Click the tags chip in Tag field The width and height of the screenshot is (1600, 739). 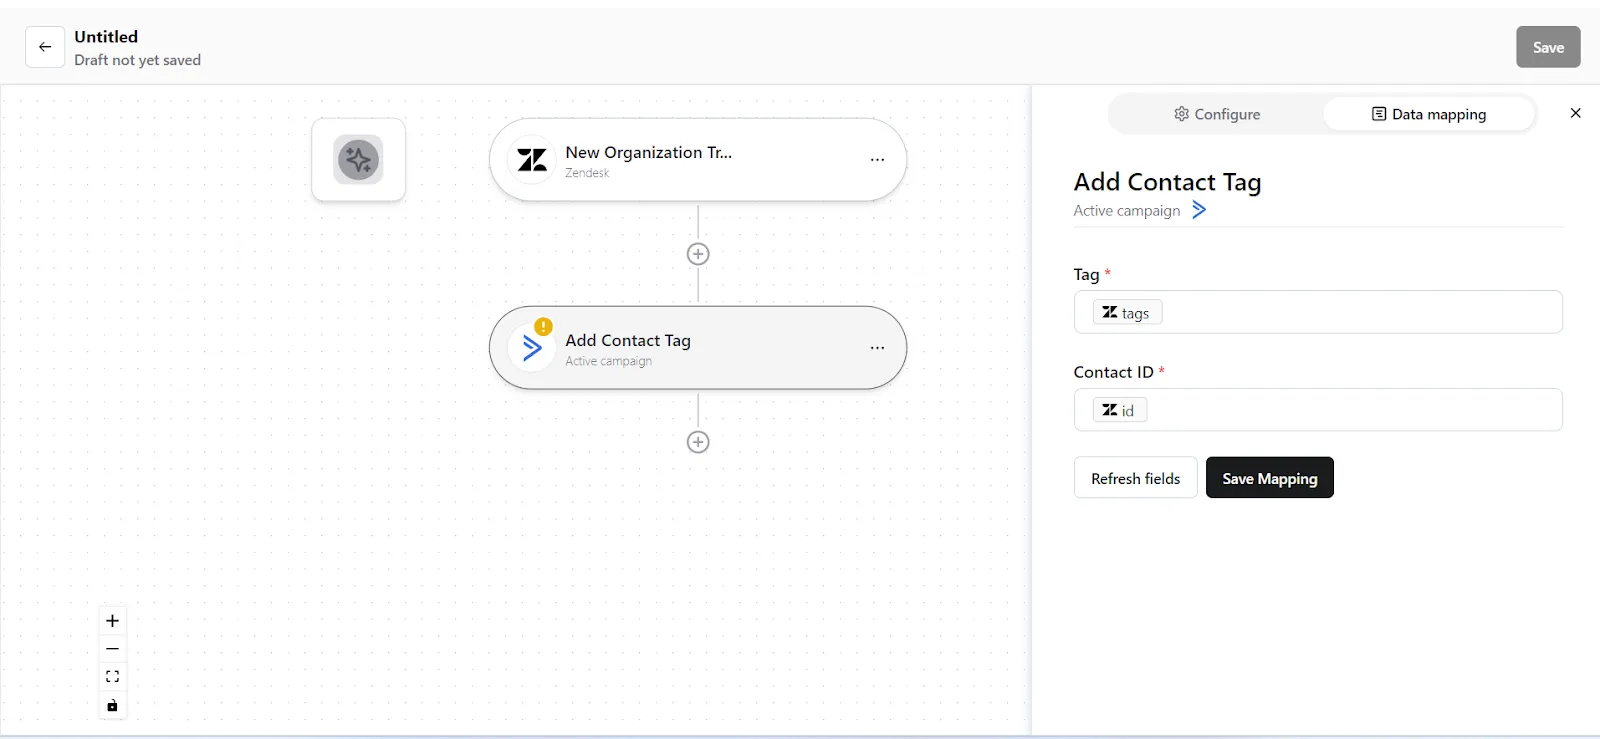(1127, 313)
